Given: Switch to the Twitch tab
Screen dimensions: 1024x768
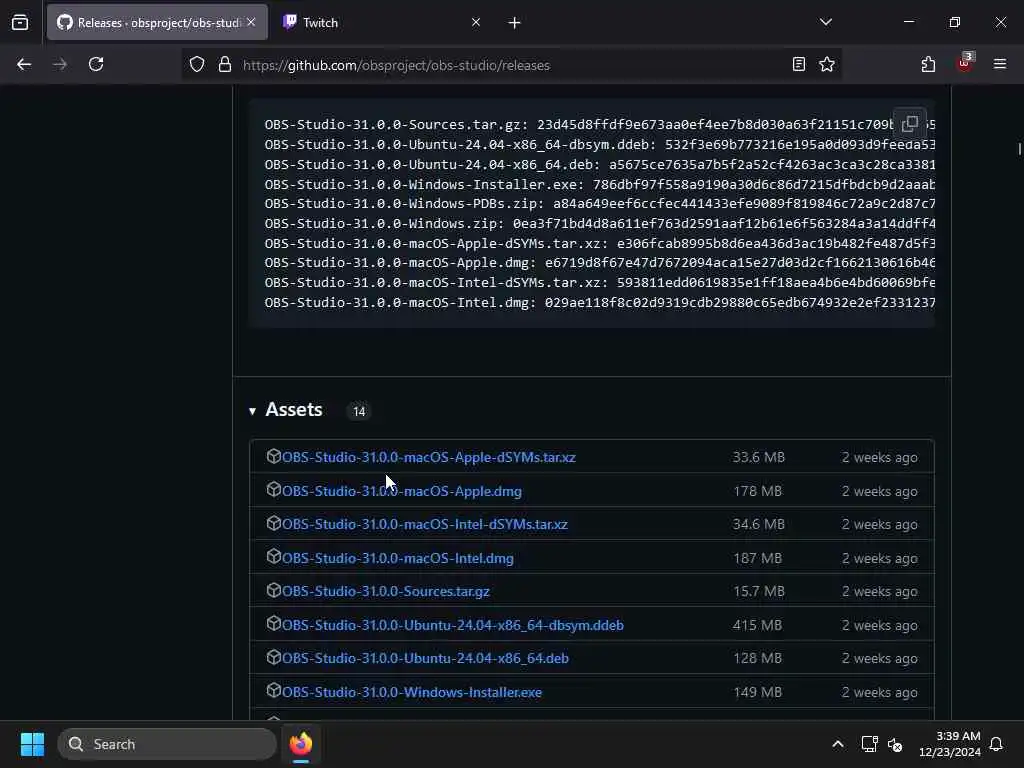Looking at the screenshot, I should pyautogui.click(x=320, y=22).
